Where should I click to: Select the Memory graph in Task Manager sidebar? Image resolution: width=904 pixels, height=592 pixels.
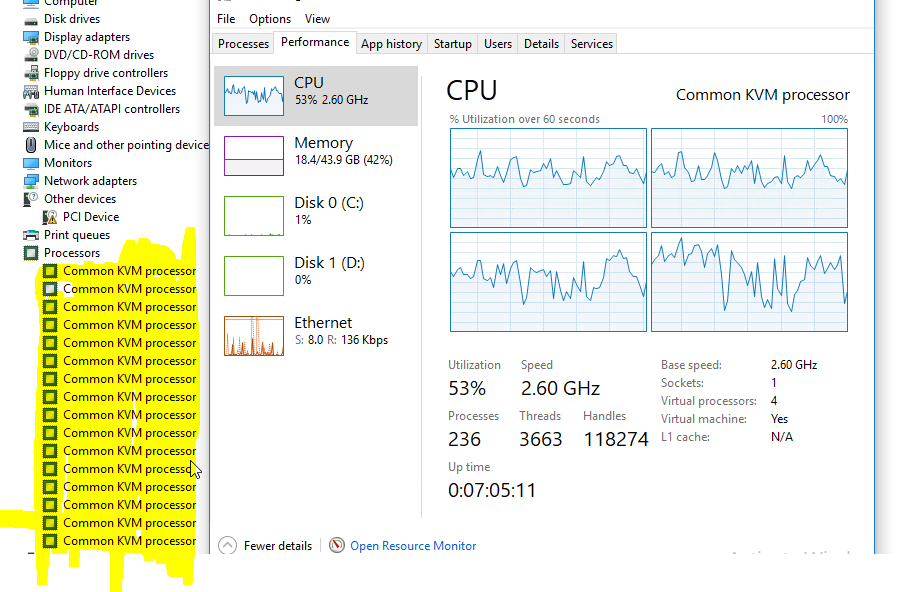[x=253, y=155]
